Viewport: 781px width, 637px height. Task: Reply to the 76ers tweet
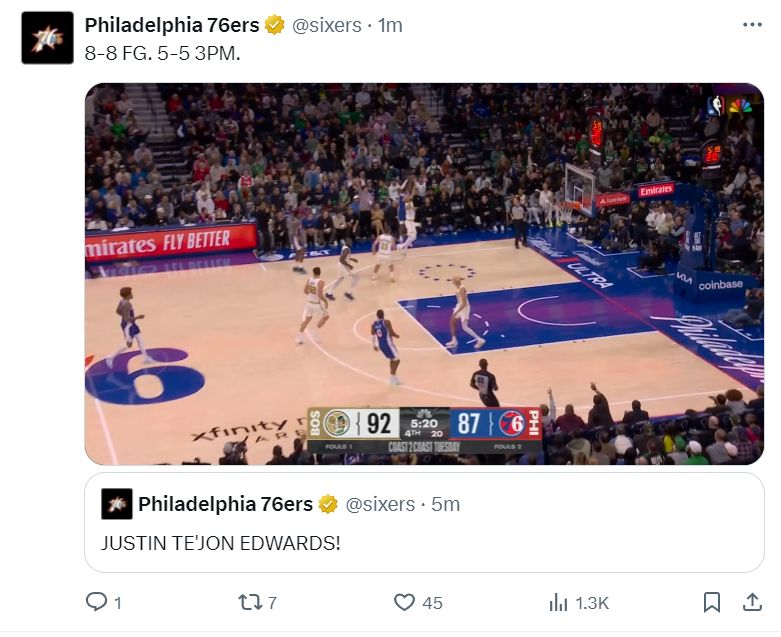tap(97, 602)
